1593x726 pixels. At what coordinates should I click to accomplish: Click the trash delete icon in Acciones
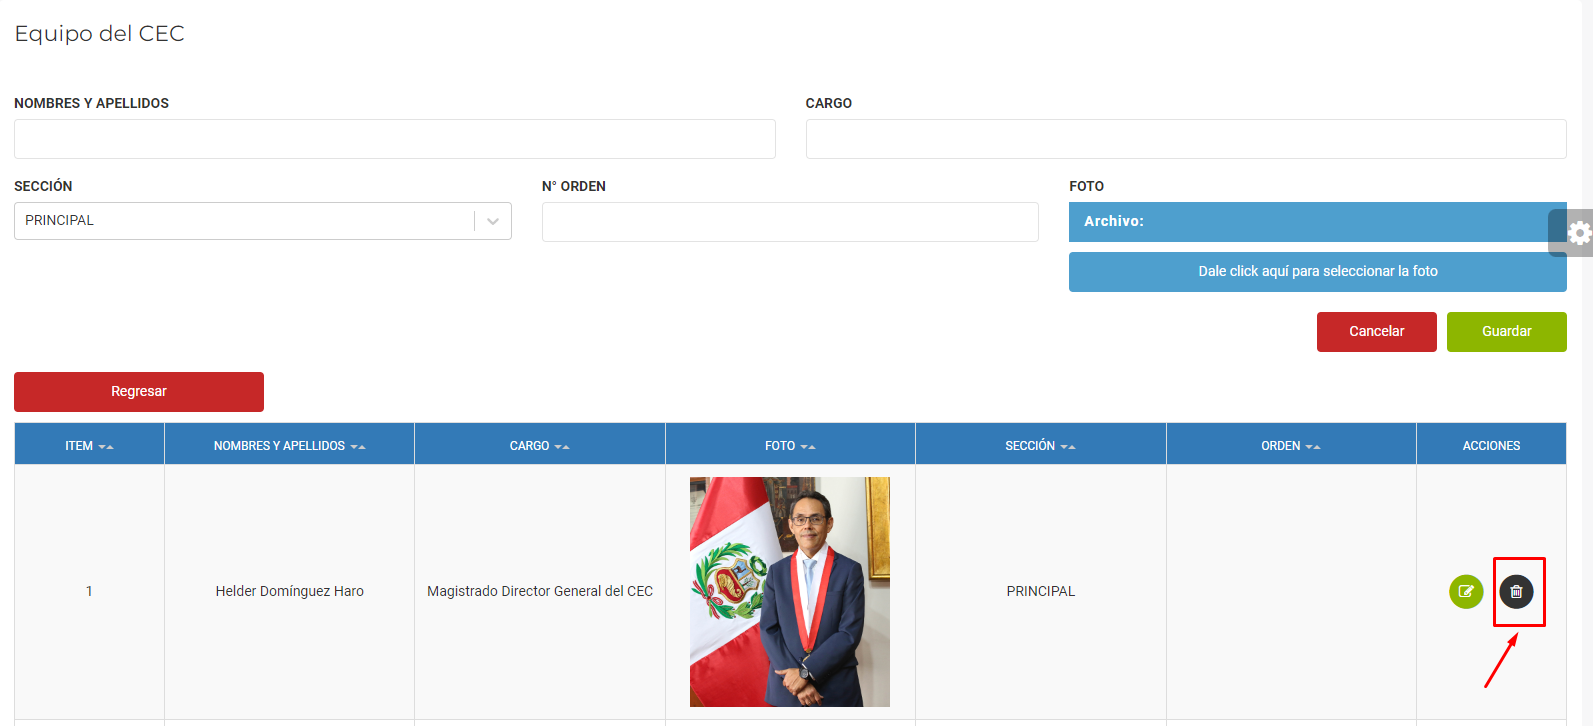pos(1516,591)
